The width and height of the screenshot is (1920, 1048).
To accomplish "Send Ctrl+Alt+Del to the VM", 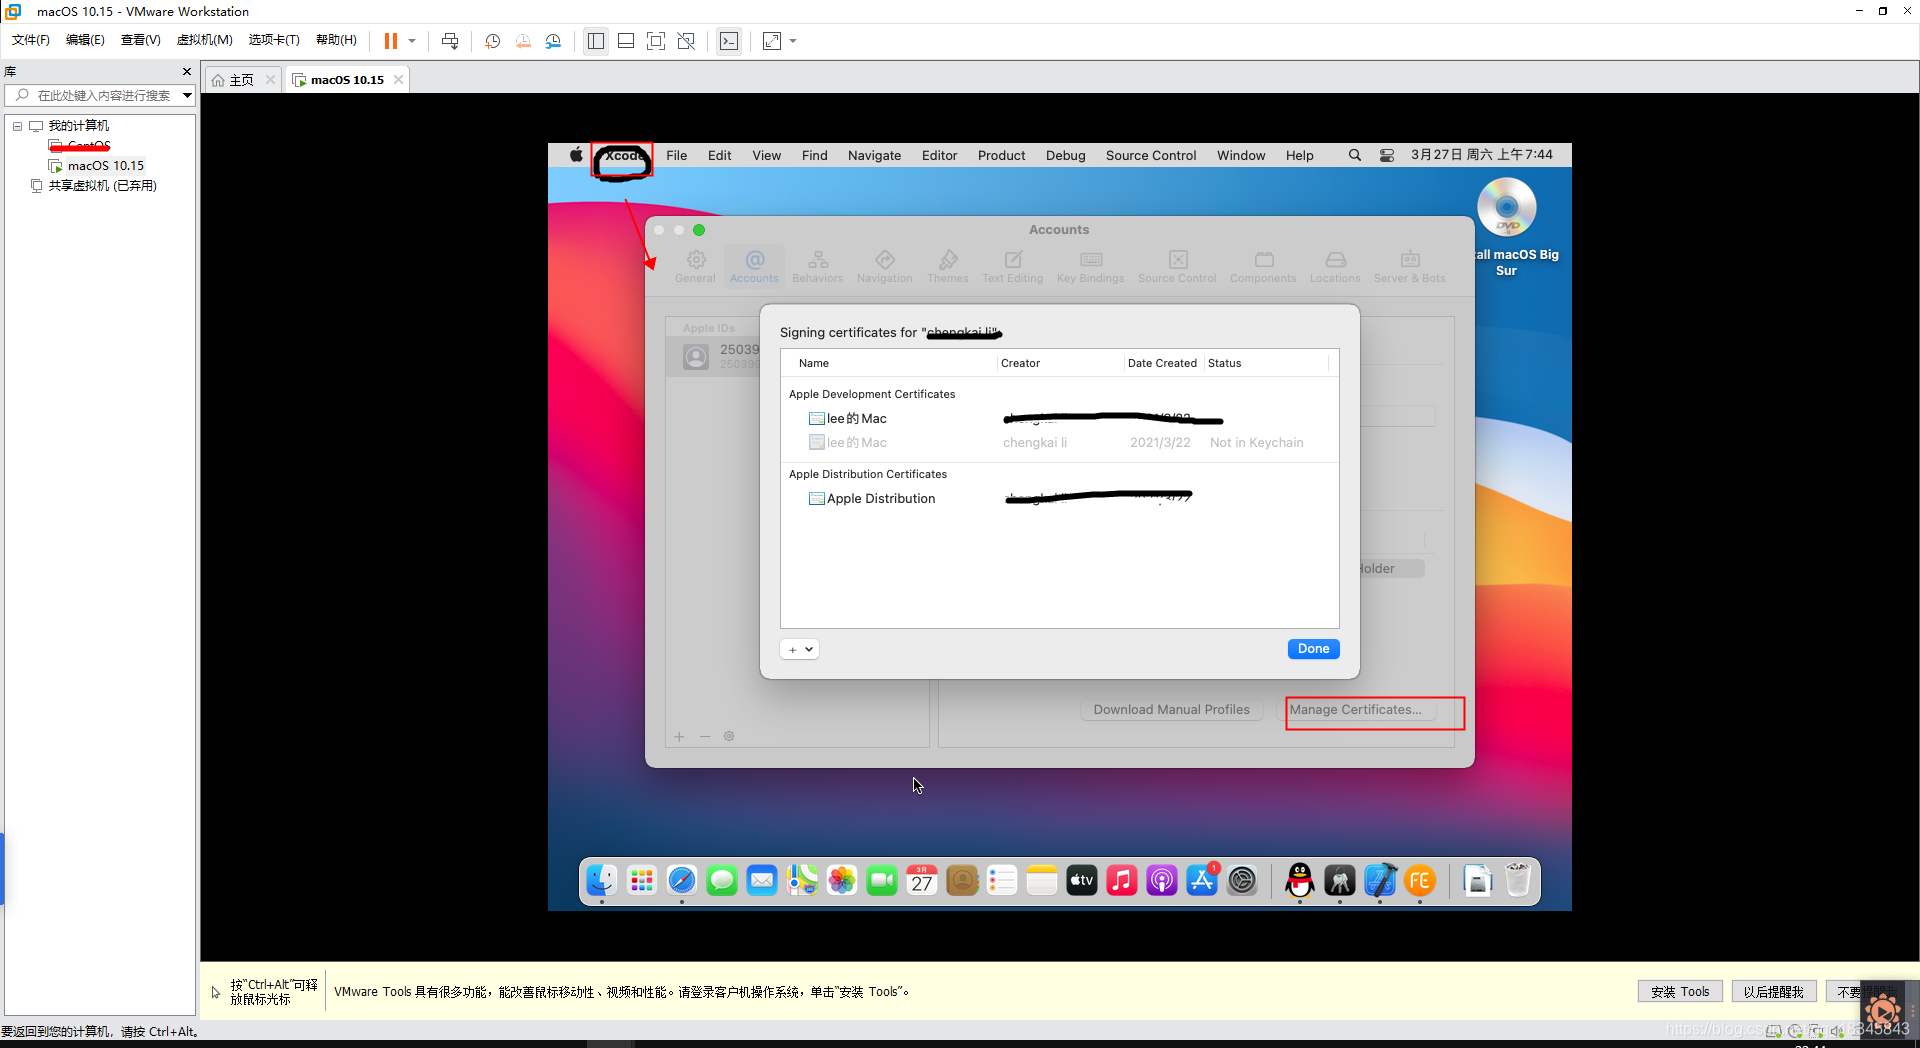I will click(x=450, y=41).
